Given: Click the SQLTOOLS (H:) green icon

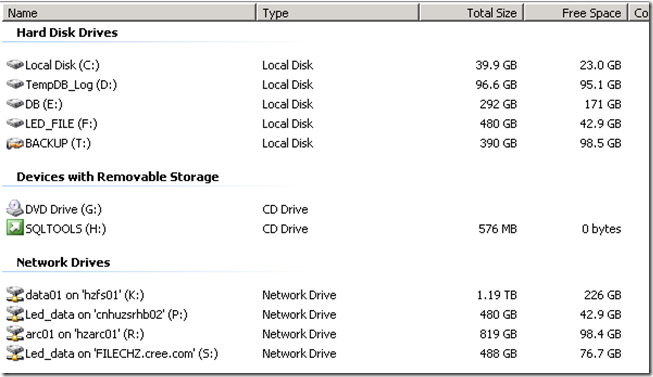Looking at the screenshot, I should click(15, 228).
